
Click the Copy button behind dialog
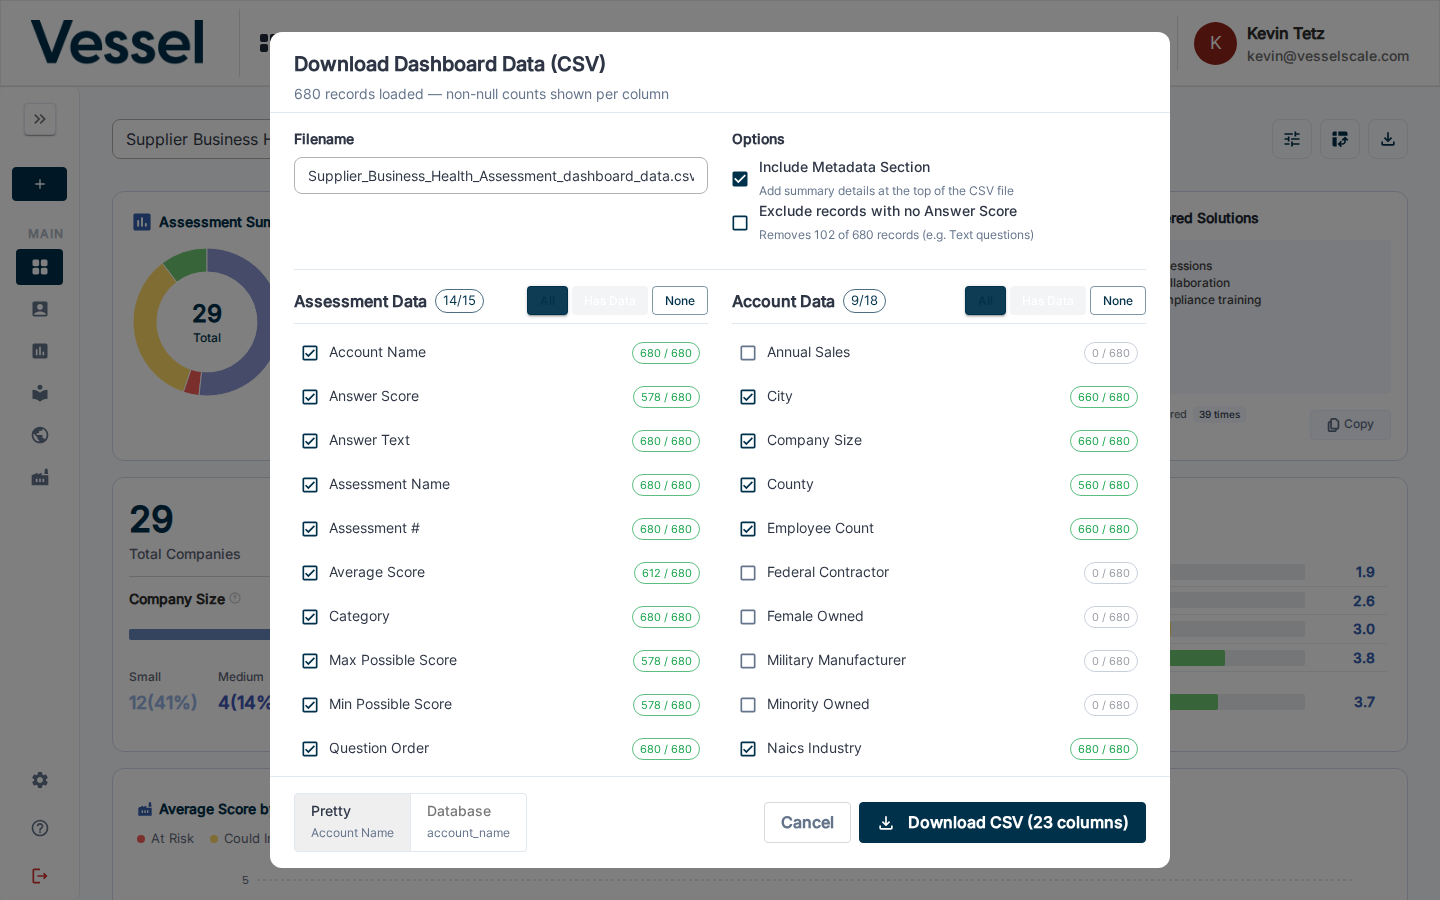[1350, 424]
